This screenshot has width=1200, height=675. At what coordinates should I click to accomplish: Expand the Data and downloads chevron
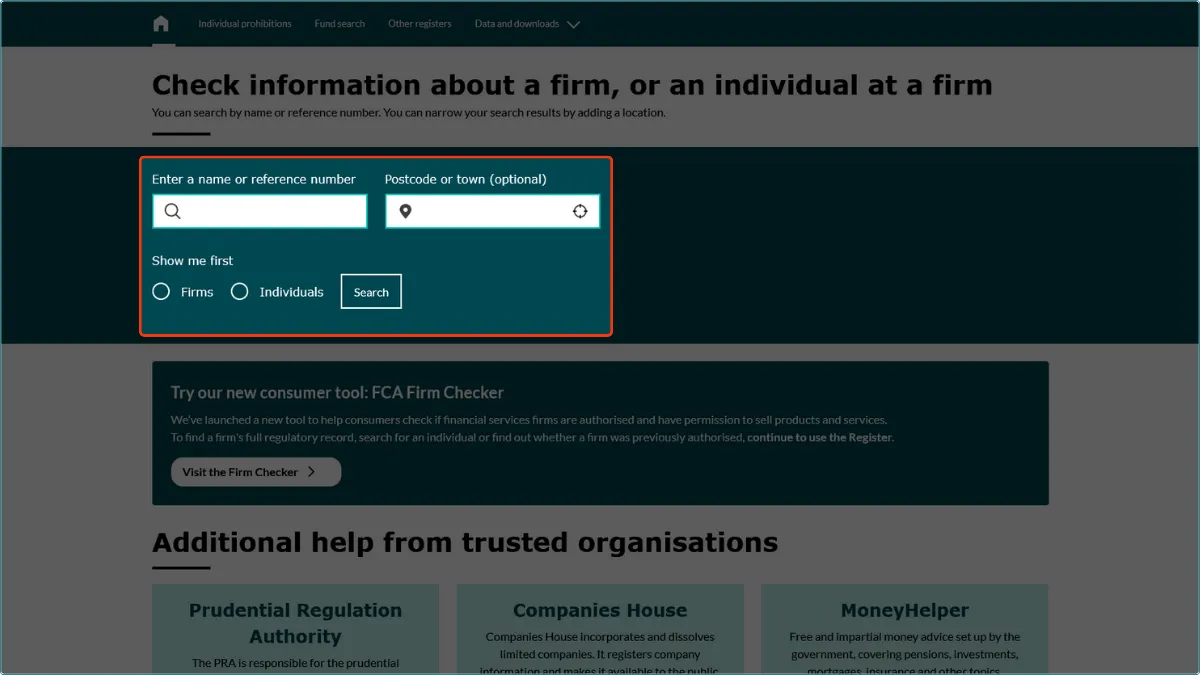coord(573,25)
